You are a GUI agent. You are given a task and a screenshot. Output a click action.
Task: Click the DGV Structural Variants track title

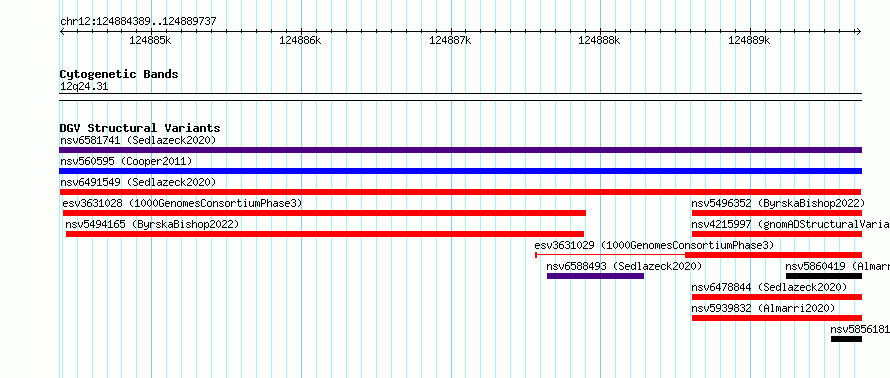[x=140, y=128]
